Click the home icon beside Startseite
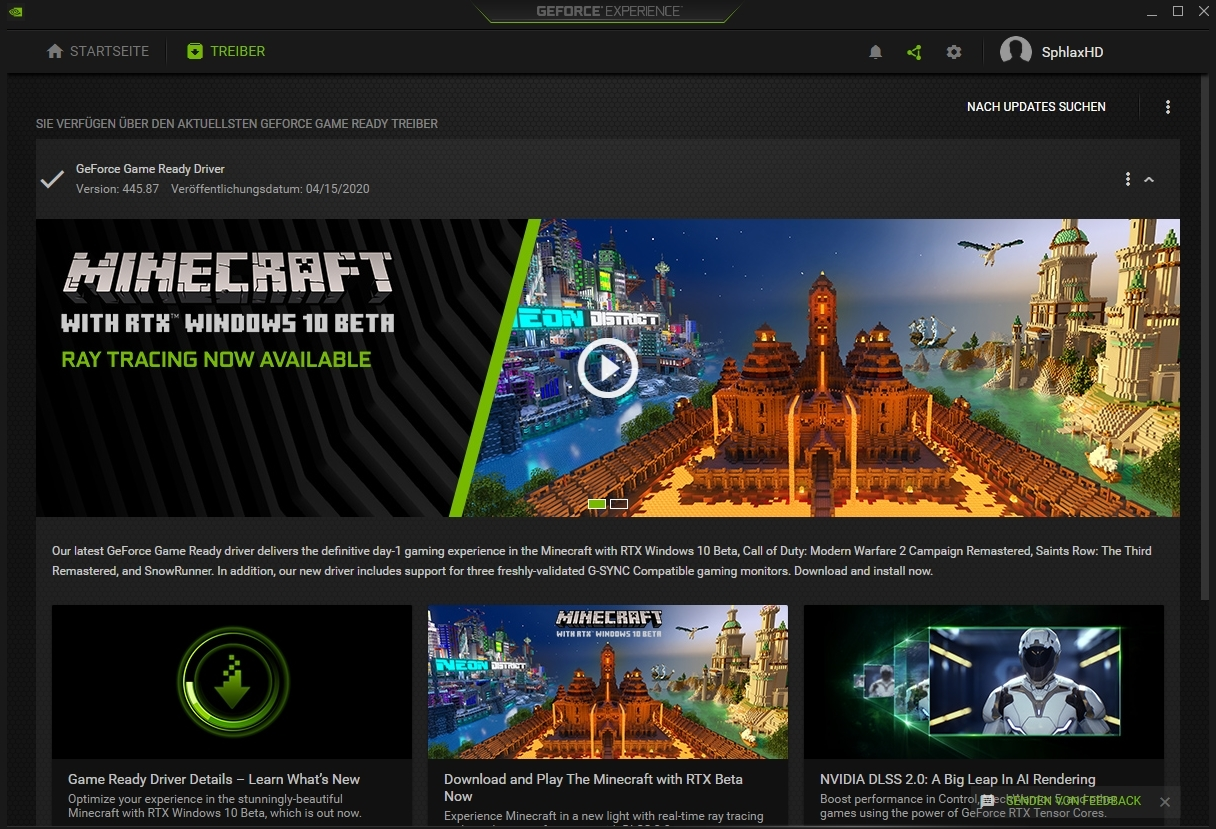The height and width of the screenshot is (829, 1216). [55, 51]
